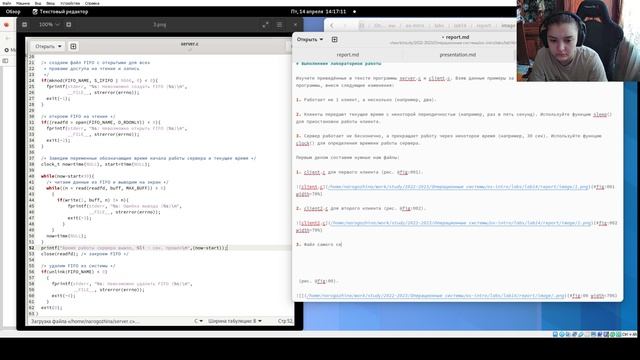Click the 'Выполнение лабораторной работы' heading

point(339,64)
